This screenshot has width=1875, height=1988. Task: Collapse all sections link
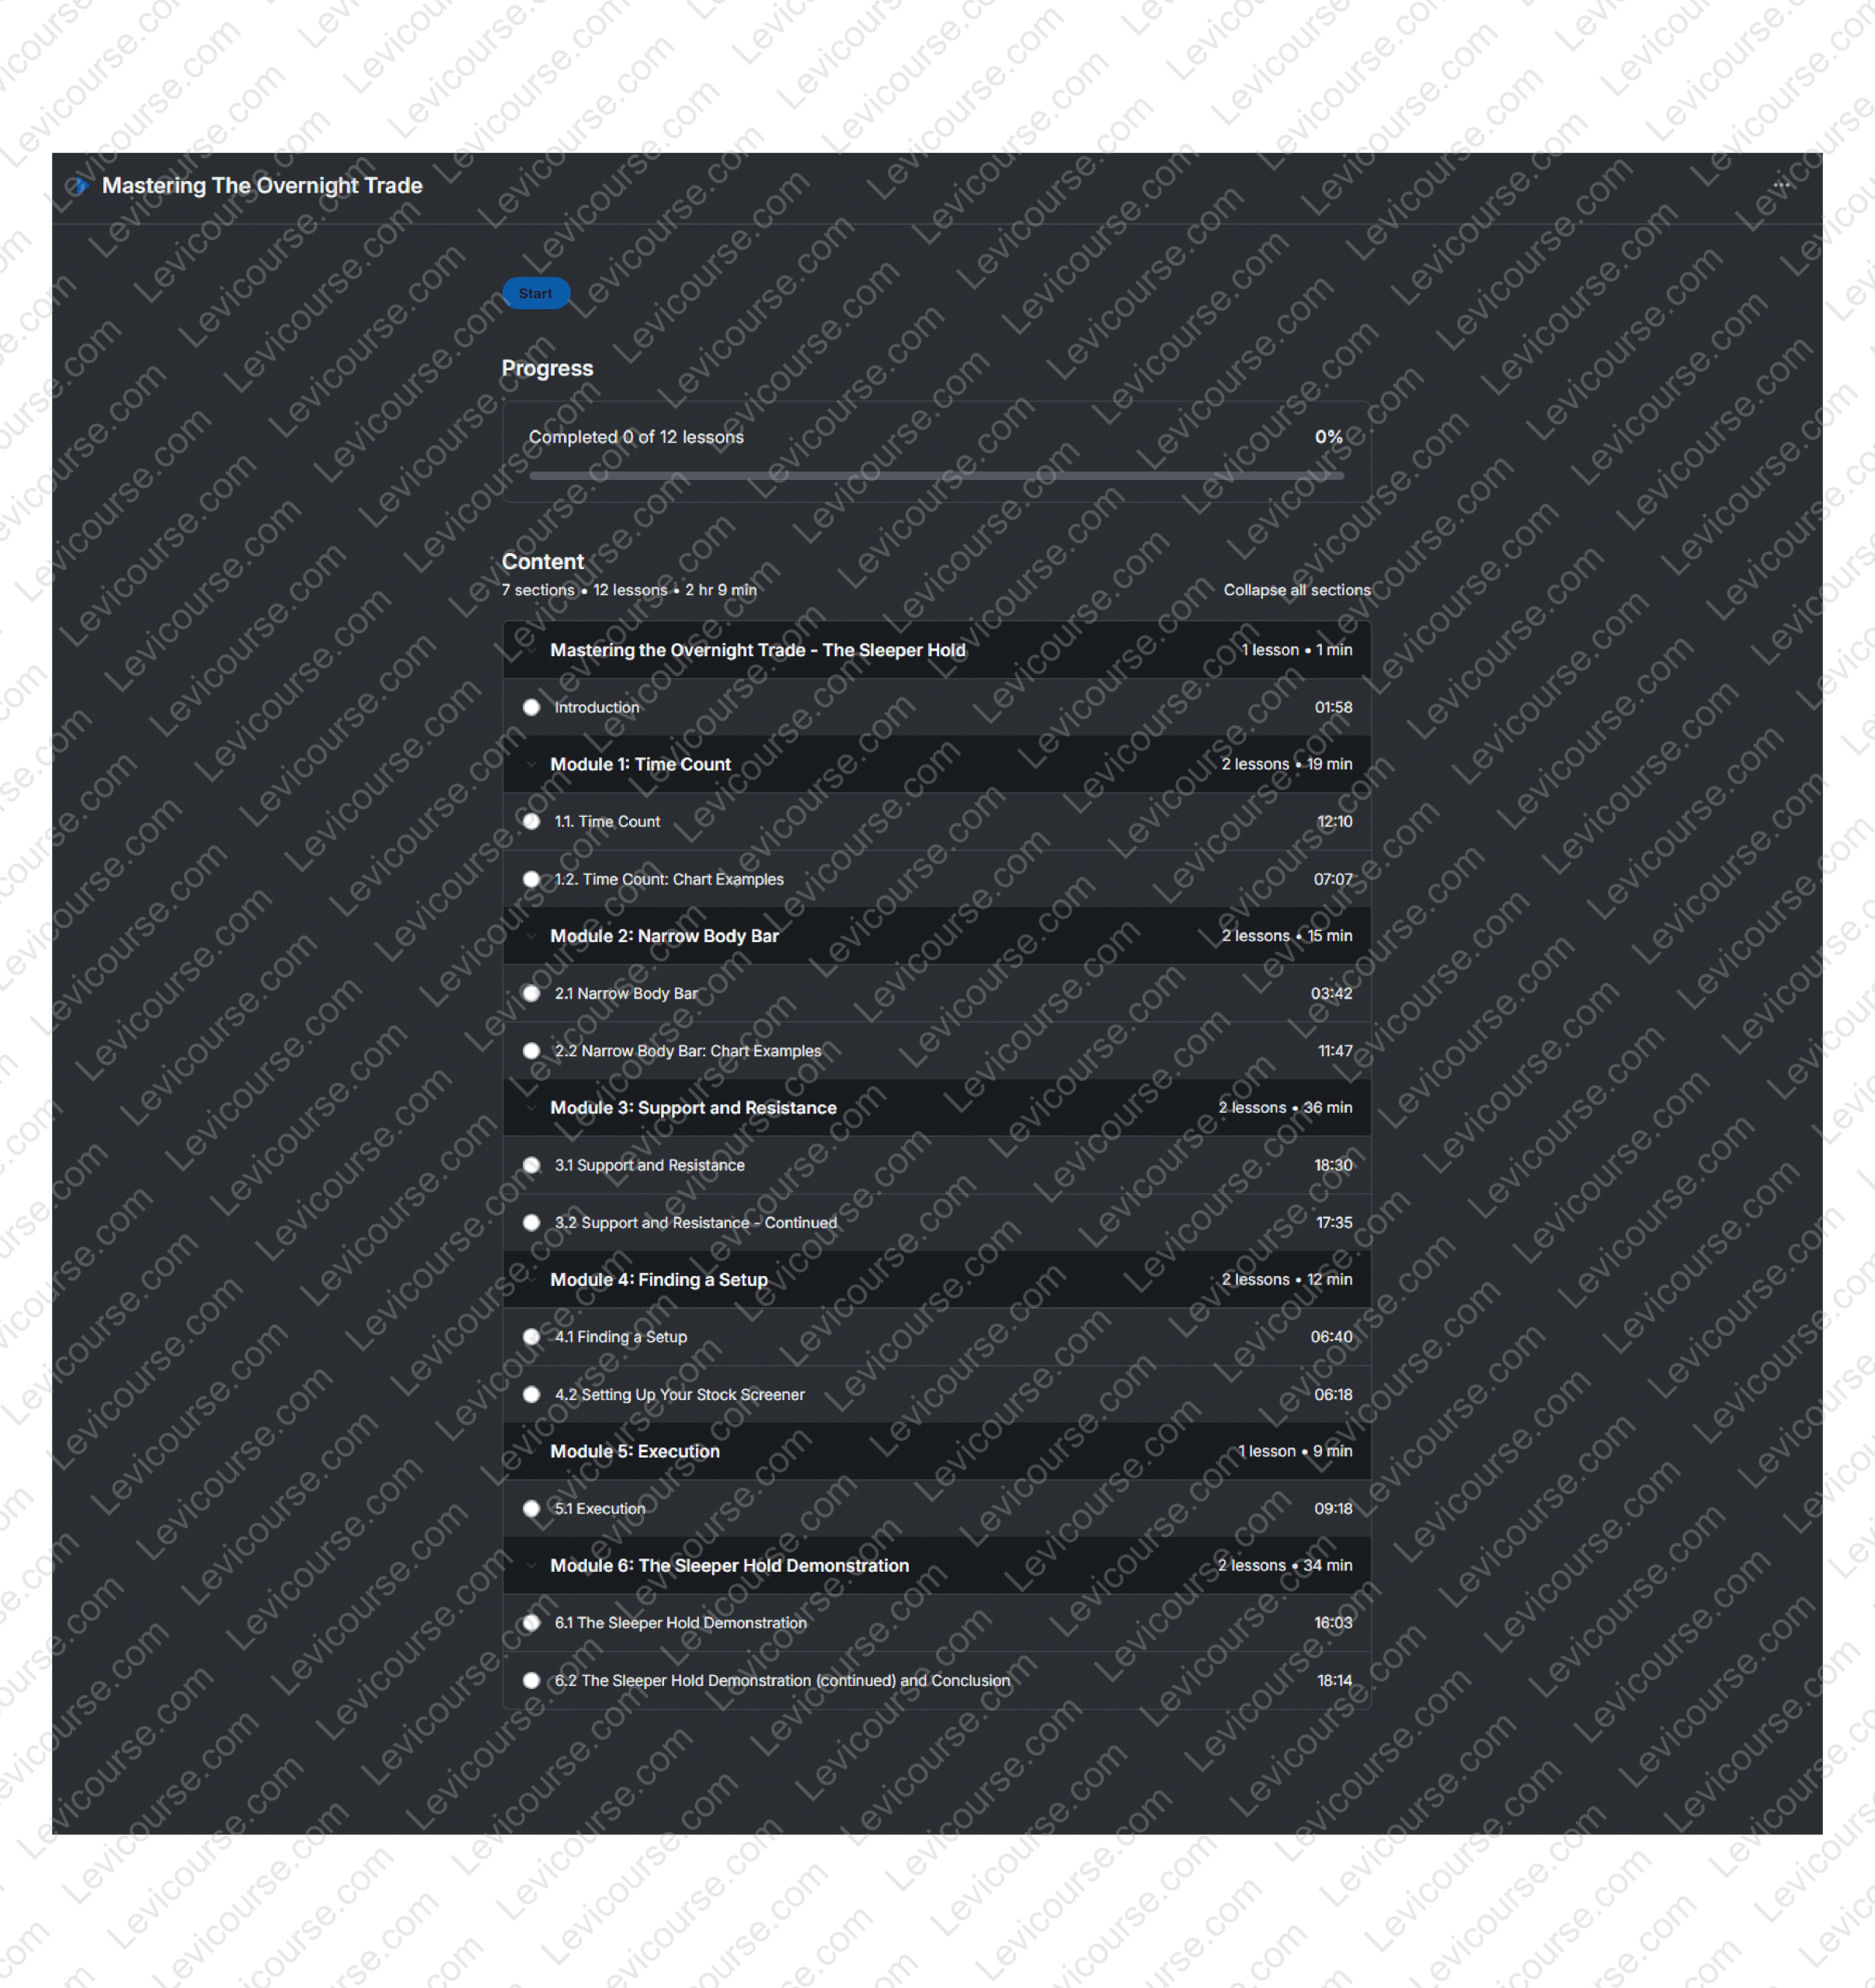[x=1296, y=590]
